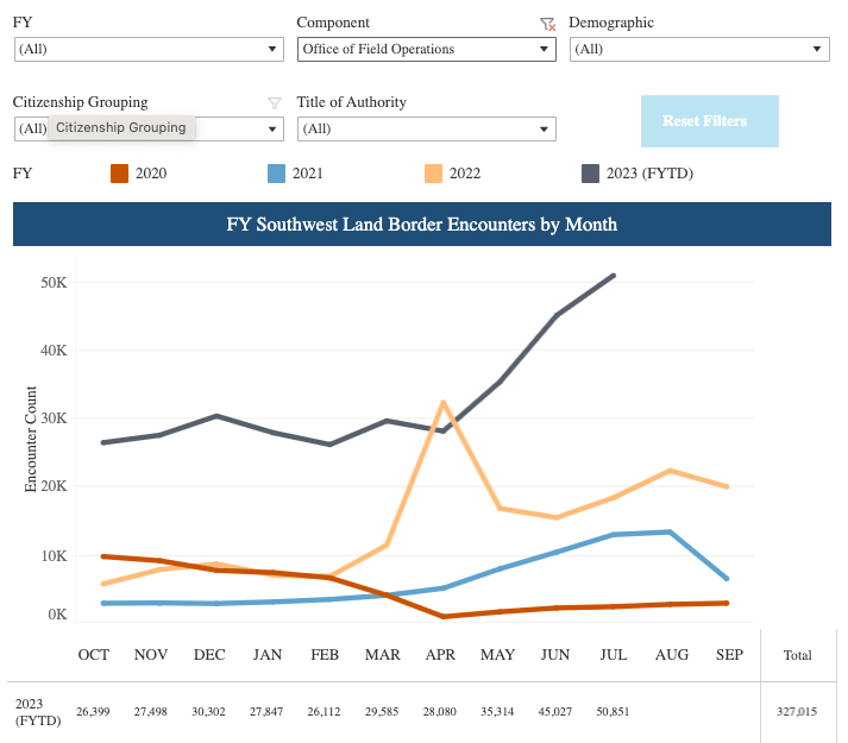Click the 2022 light orange legend swatch
848x743 pixels.
(x=433, y=173)
